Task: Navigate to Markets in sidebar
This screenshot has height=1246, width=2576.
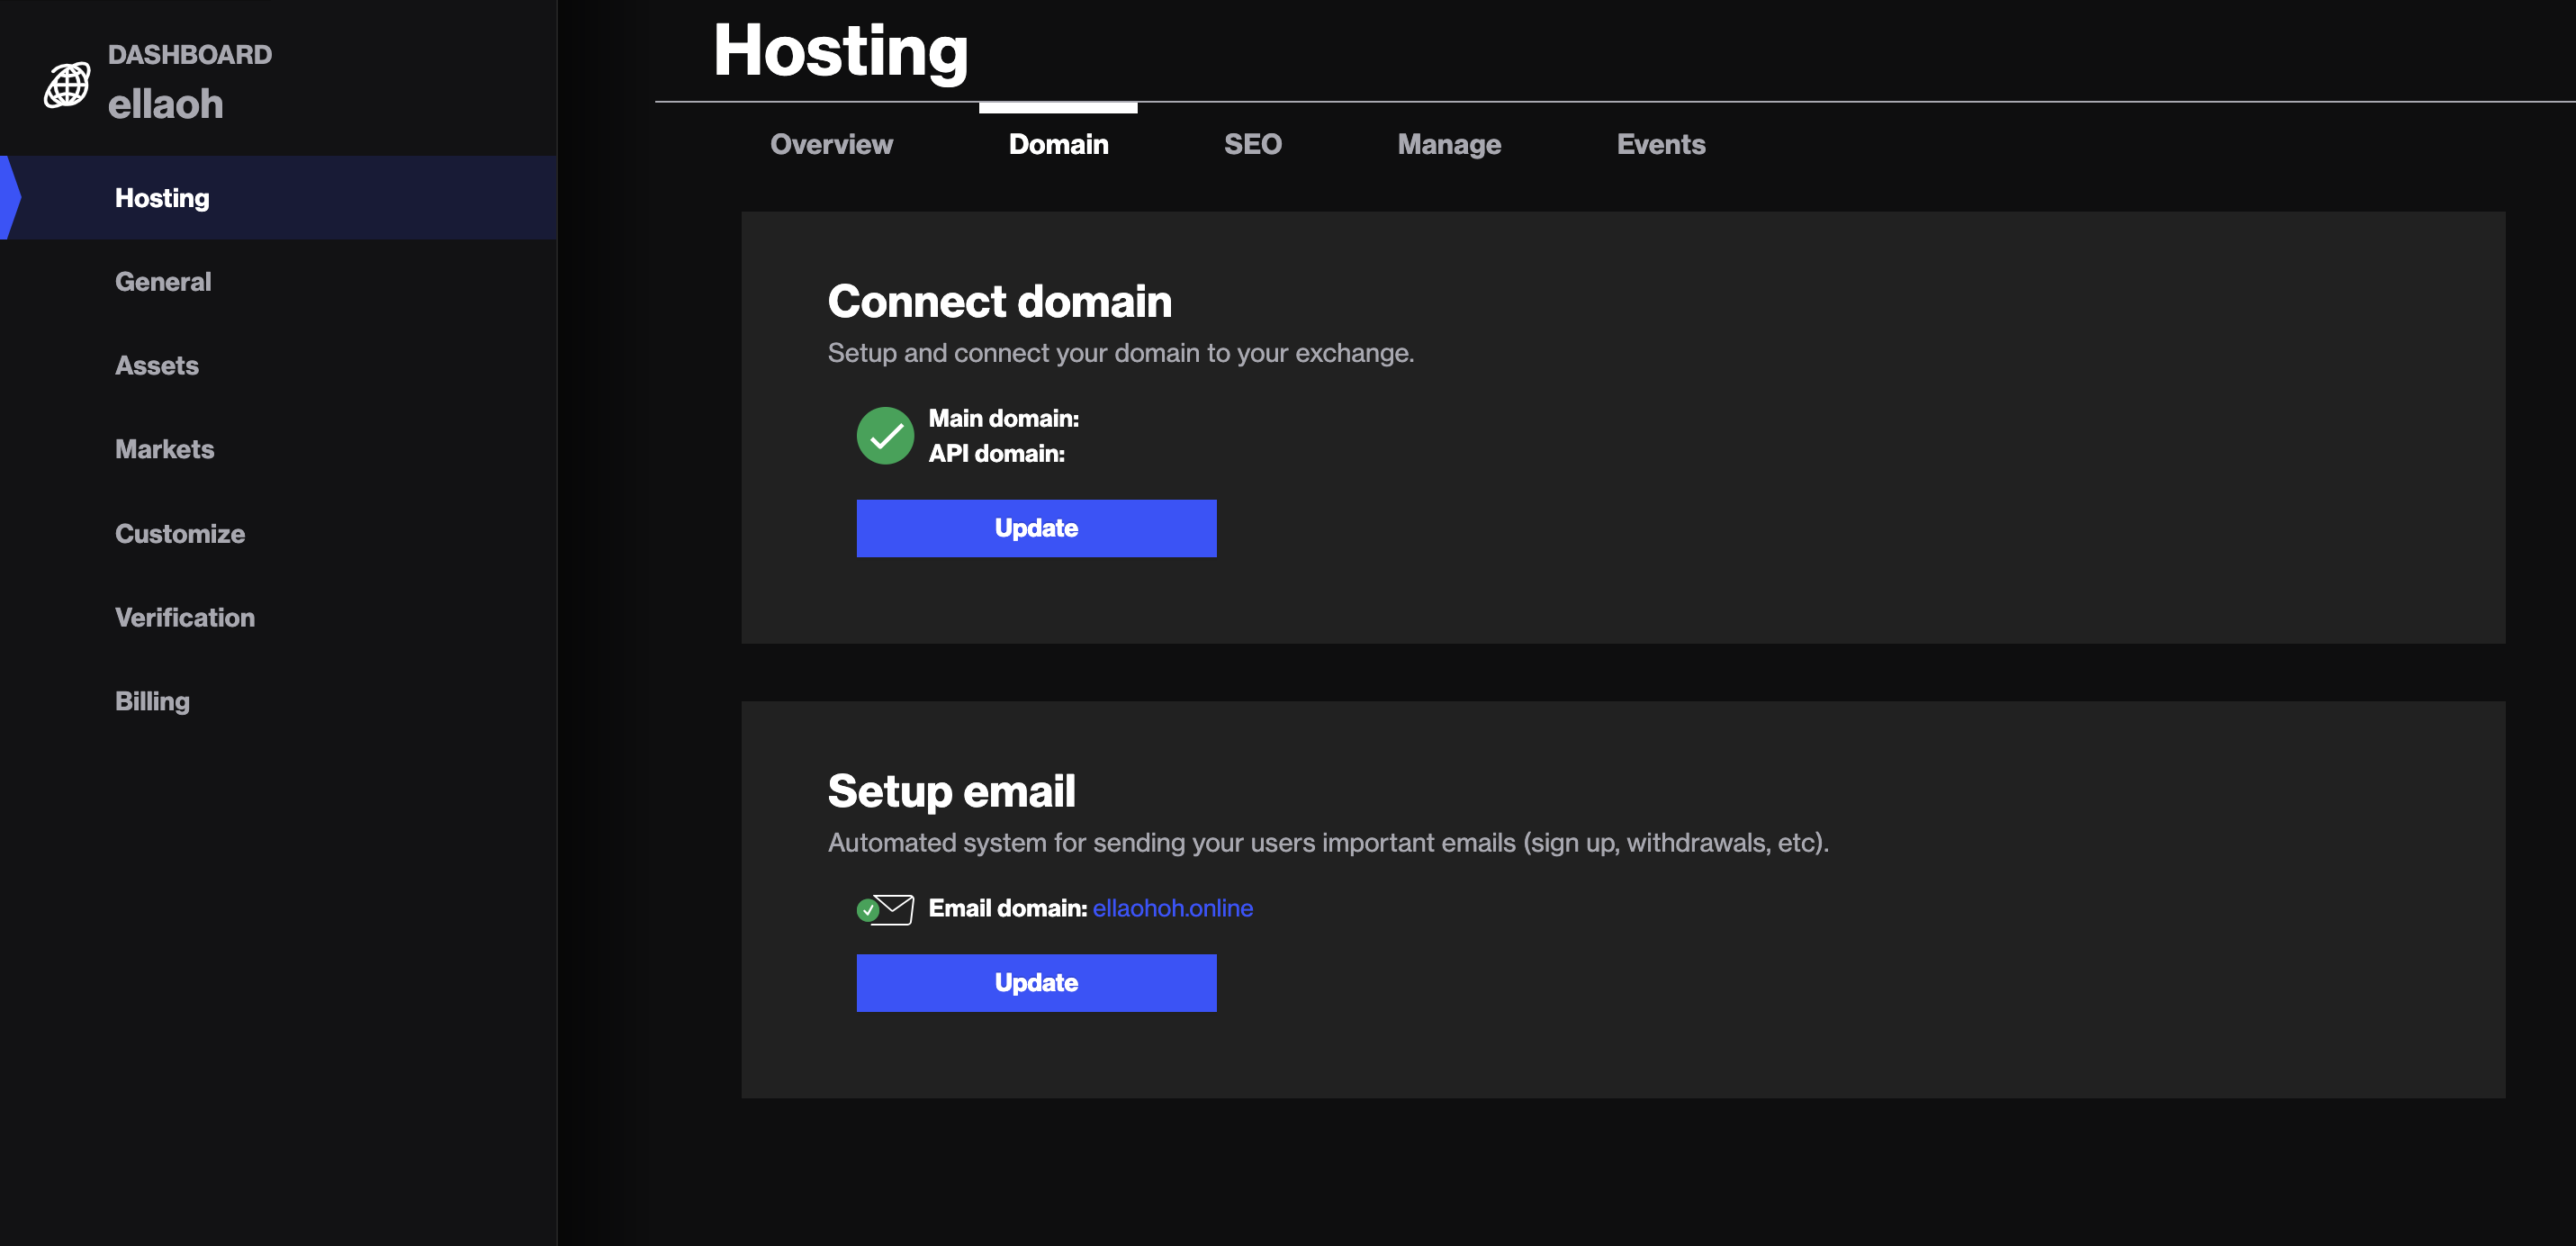Action: pos(164,449)
